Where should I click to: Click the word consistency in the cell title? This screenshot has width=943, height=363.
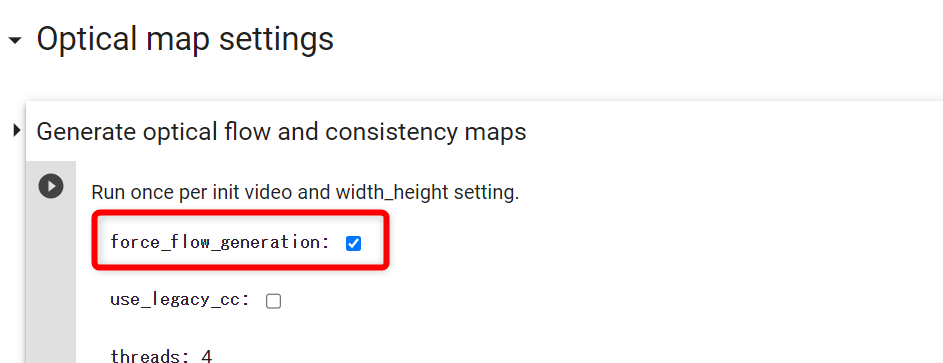[x=393, y=132]
